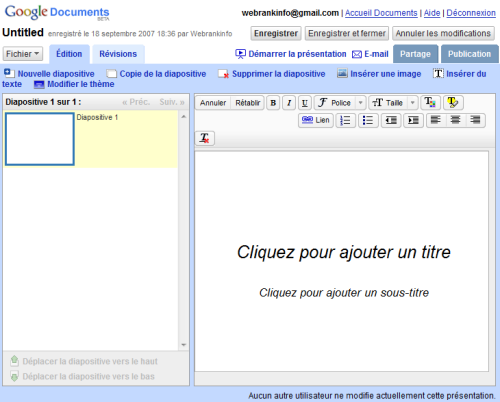Image resolution: width=500 pixels, height=402 pixels.
Task: Click the Démarrer la présentation screen icon
Action: click(x=240, y=54)
